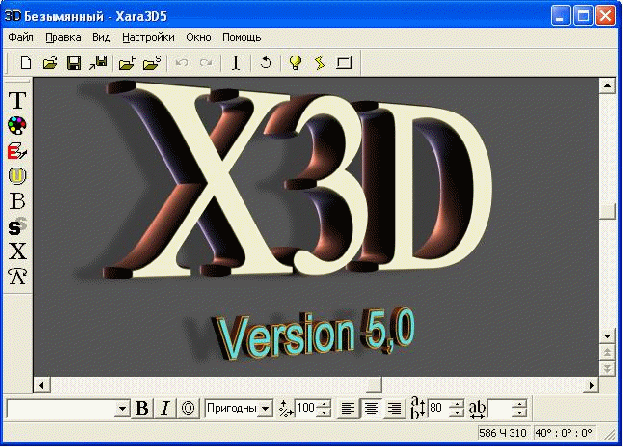This screenshot has height=447, width=623.
Task: Click the open style folder icon with S
Action: (152, 63)
